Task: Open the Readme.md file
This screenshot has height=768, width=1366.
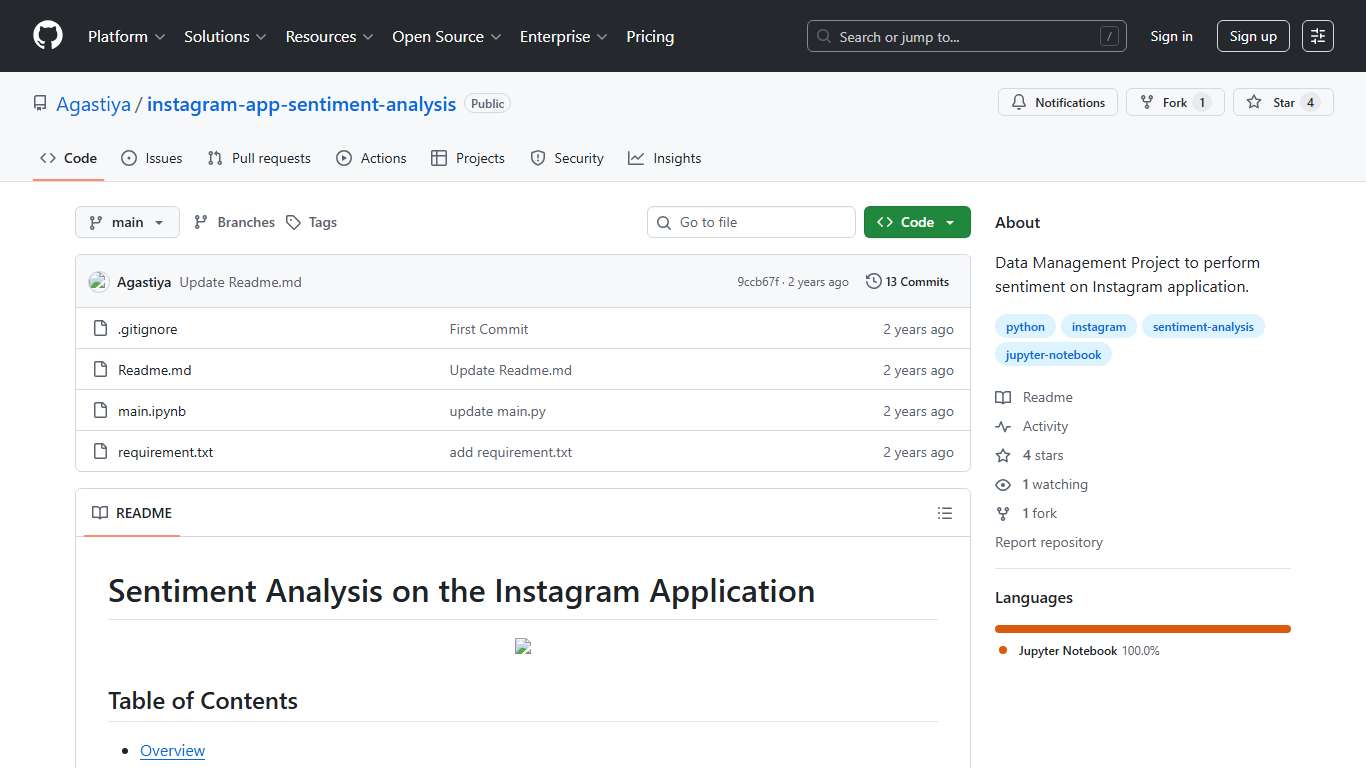Action: (x=155, y=370)
